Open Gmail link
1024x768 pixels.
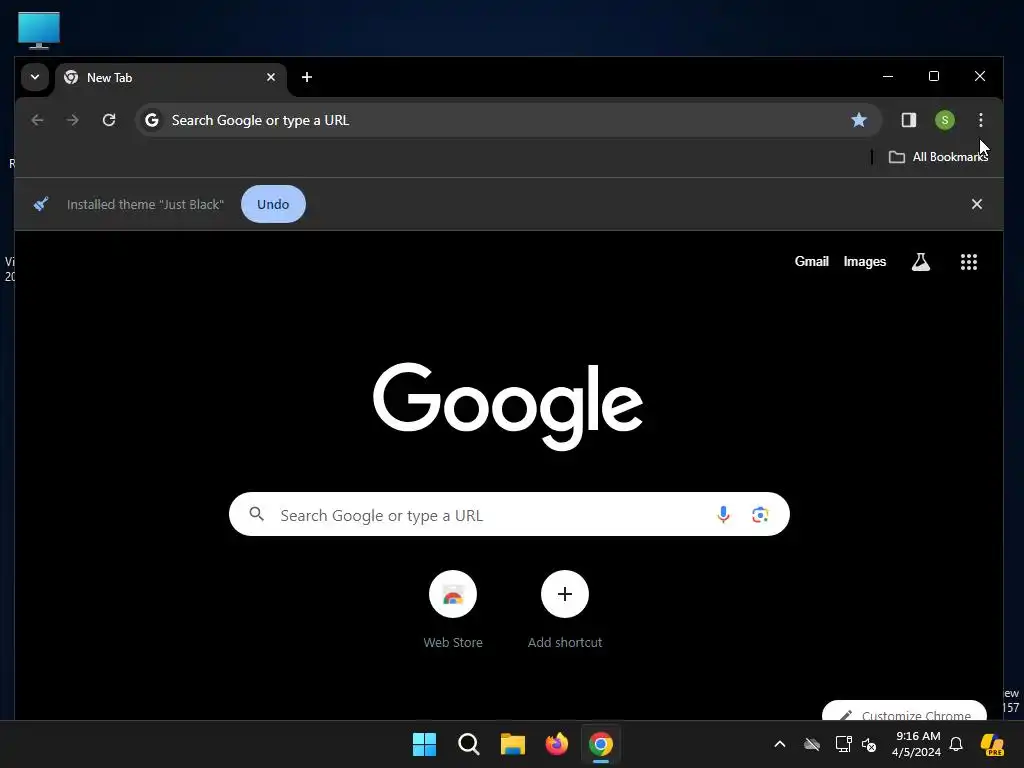click(x=811, y=262)
